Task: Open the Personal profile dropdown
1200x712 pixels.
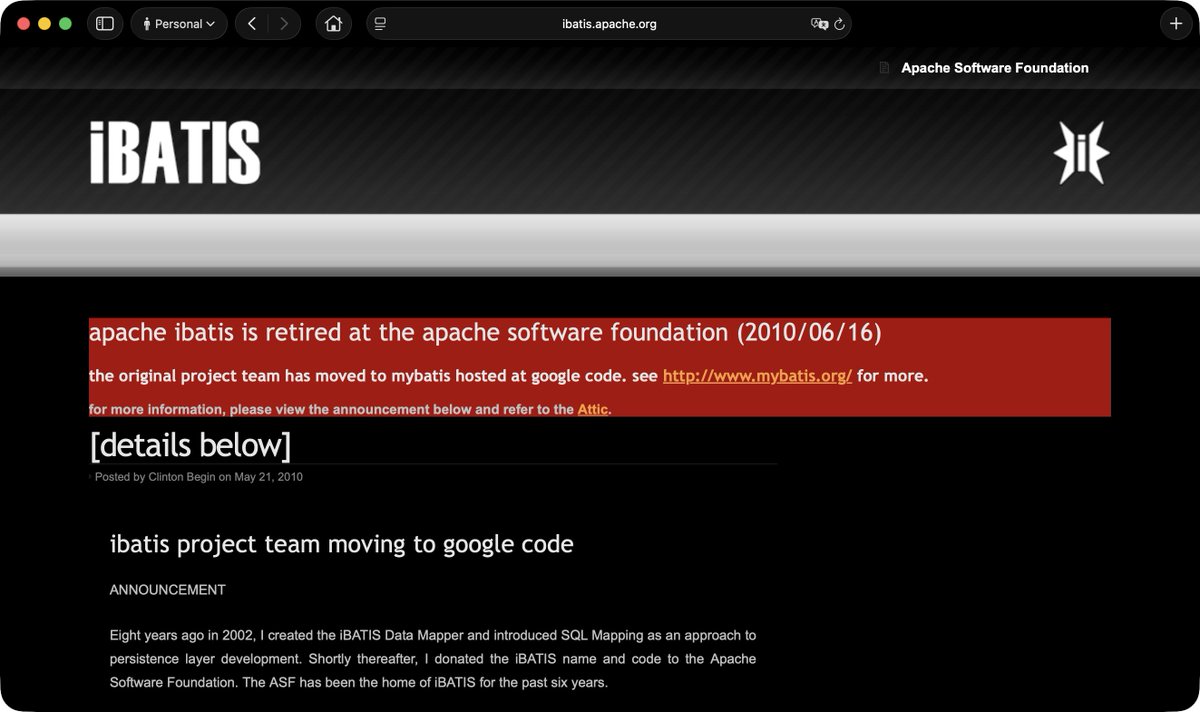Action: 179,23
